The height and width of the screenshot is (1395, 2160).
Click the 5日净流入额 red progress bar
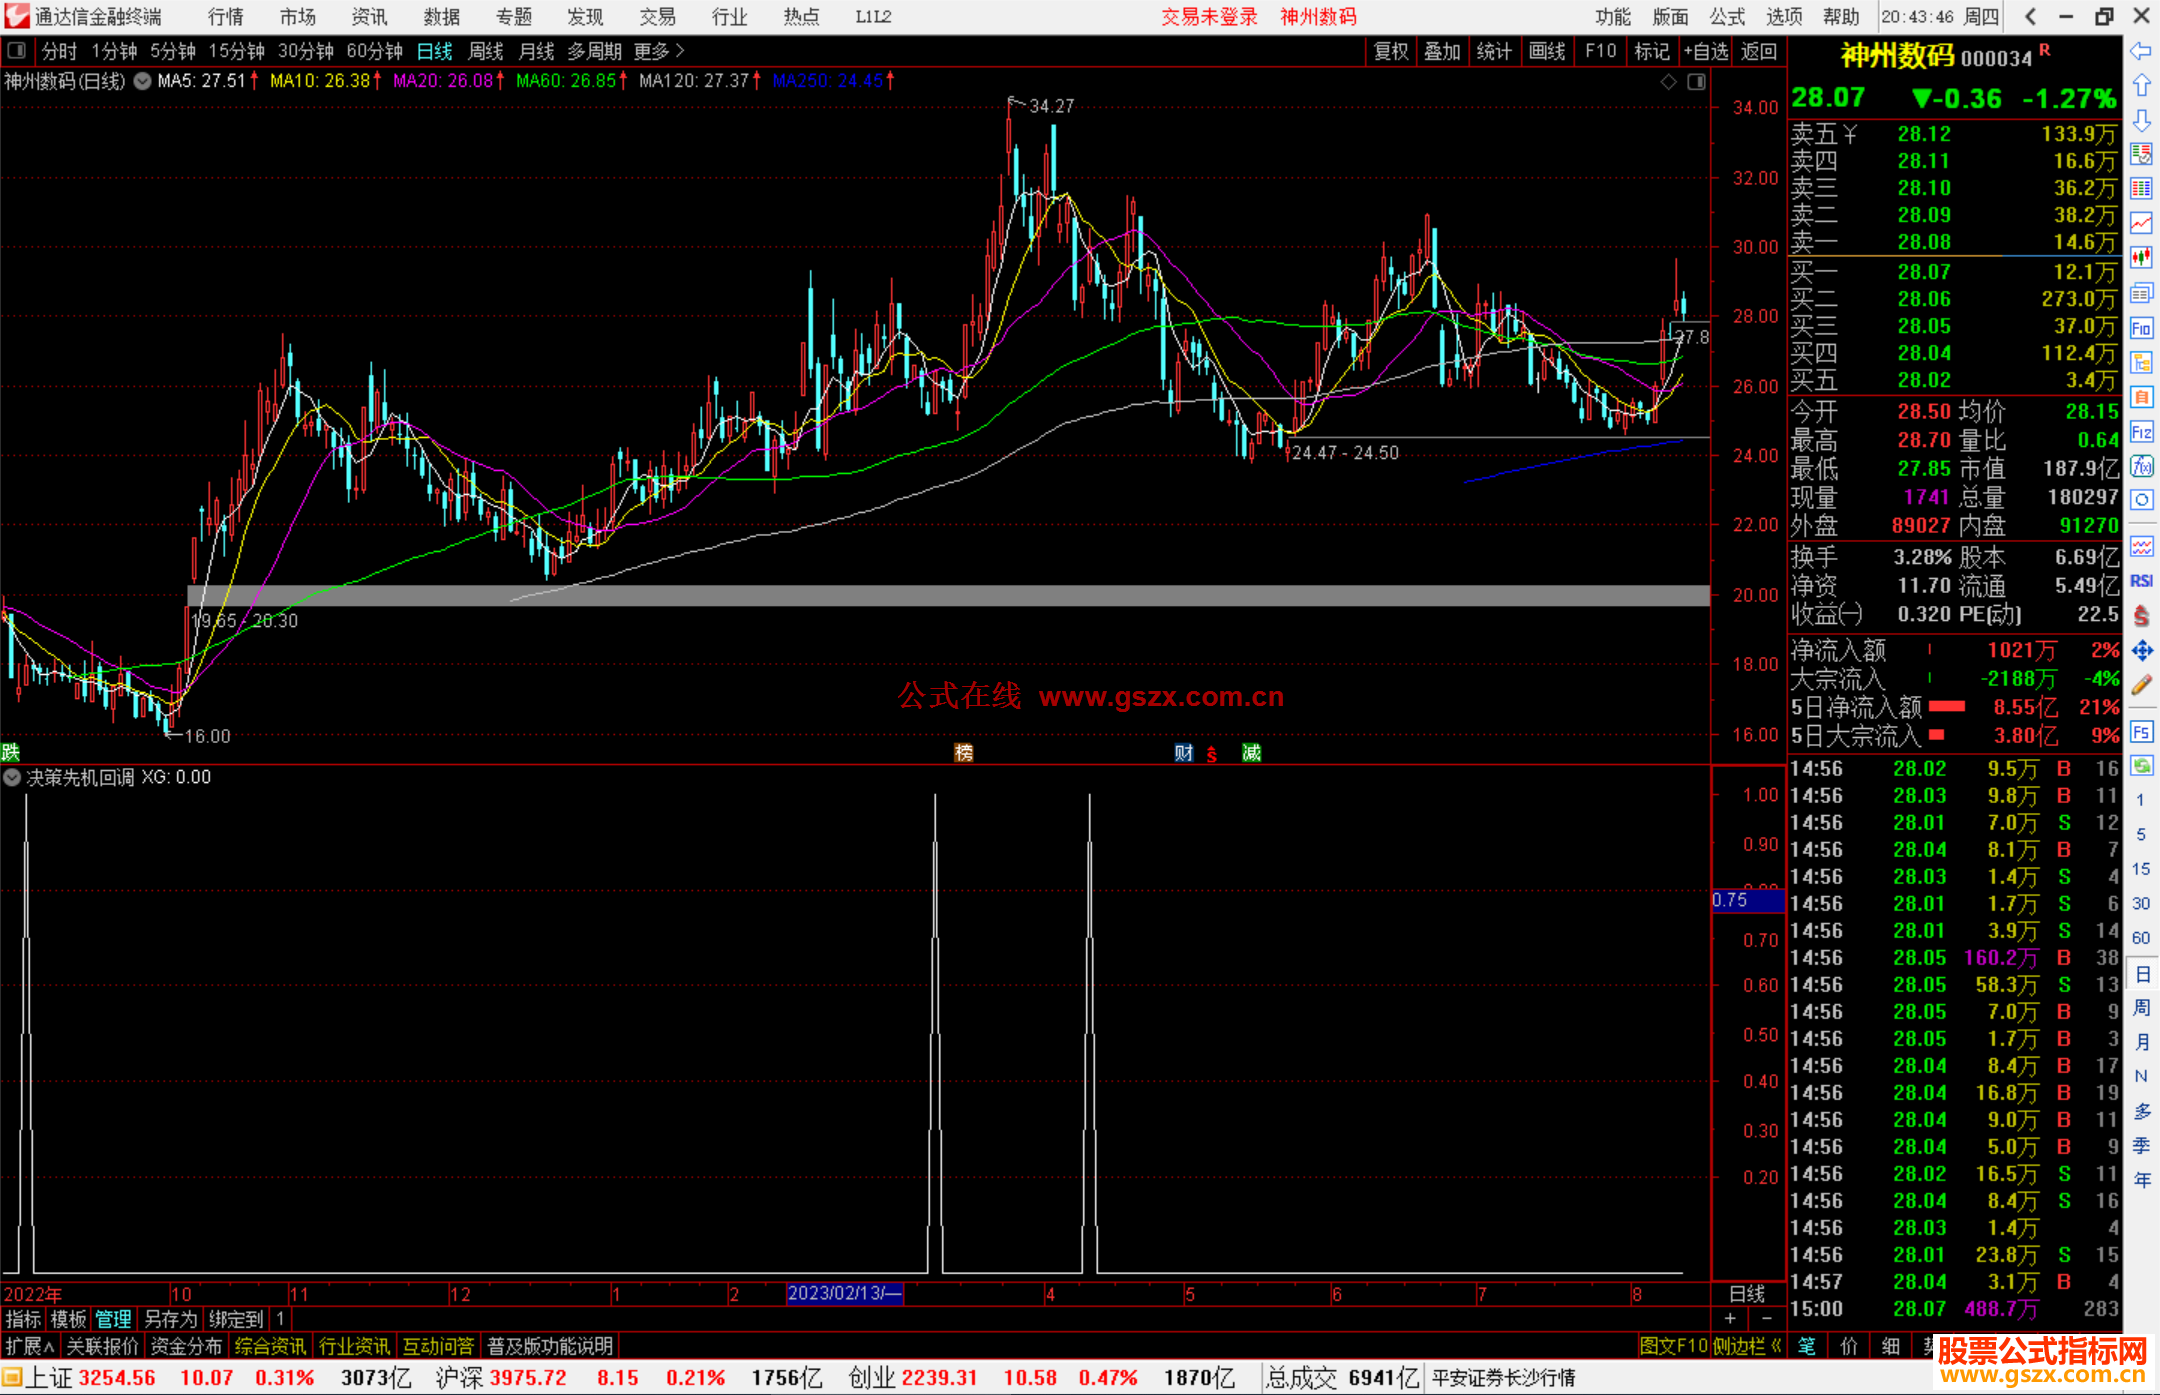pos(1947,706)
